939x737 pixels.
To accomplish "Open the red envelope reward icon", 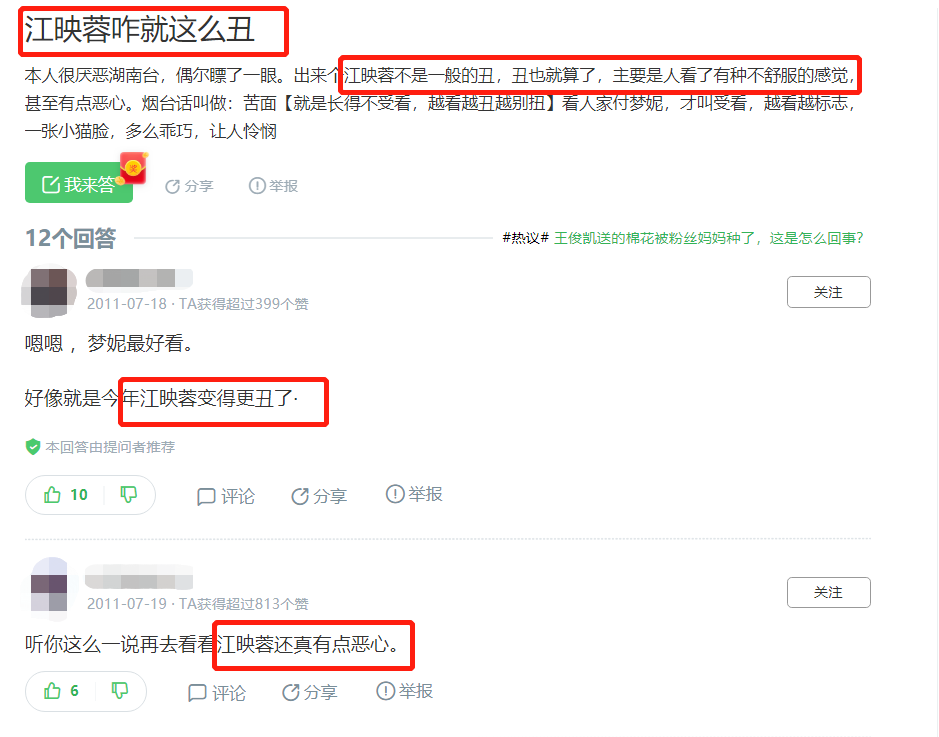I will (x=134, y=168).
